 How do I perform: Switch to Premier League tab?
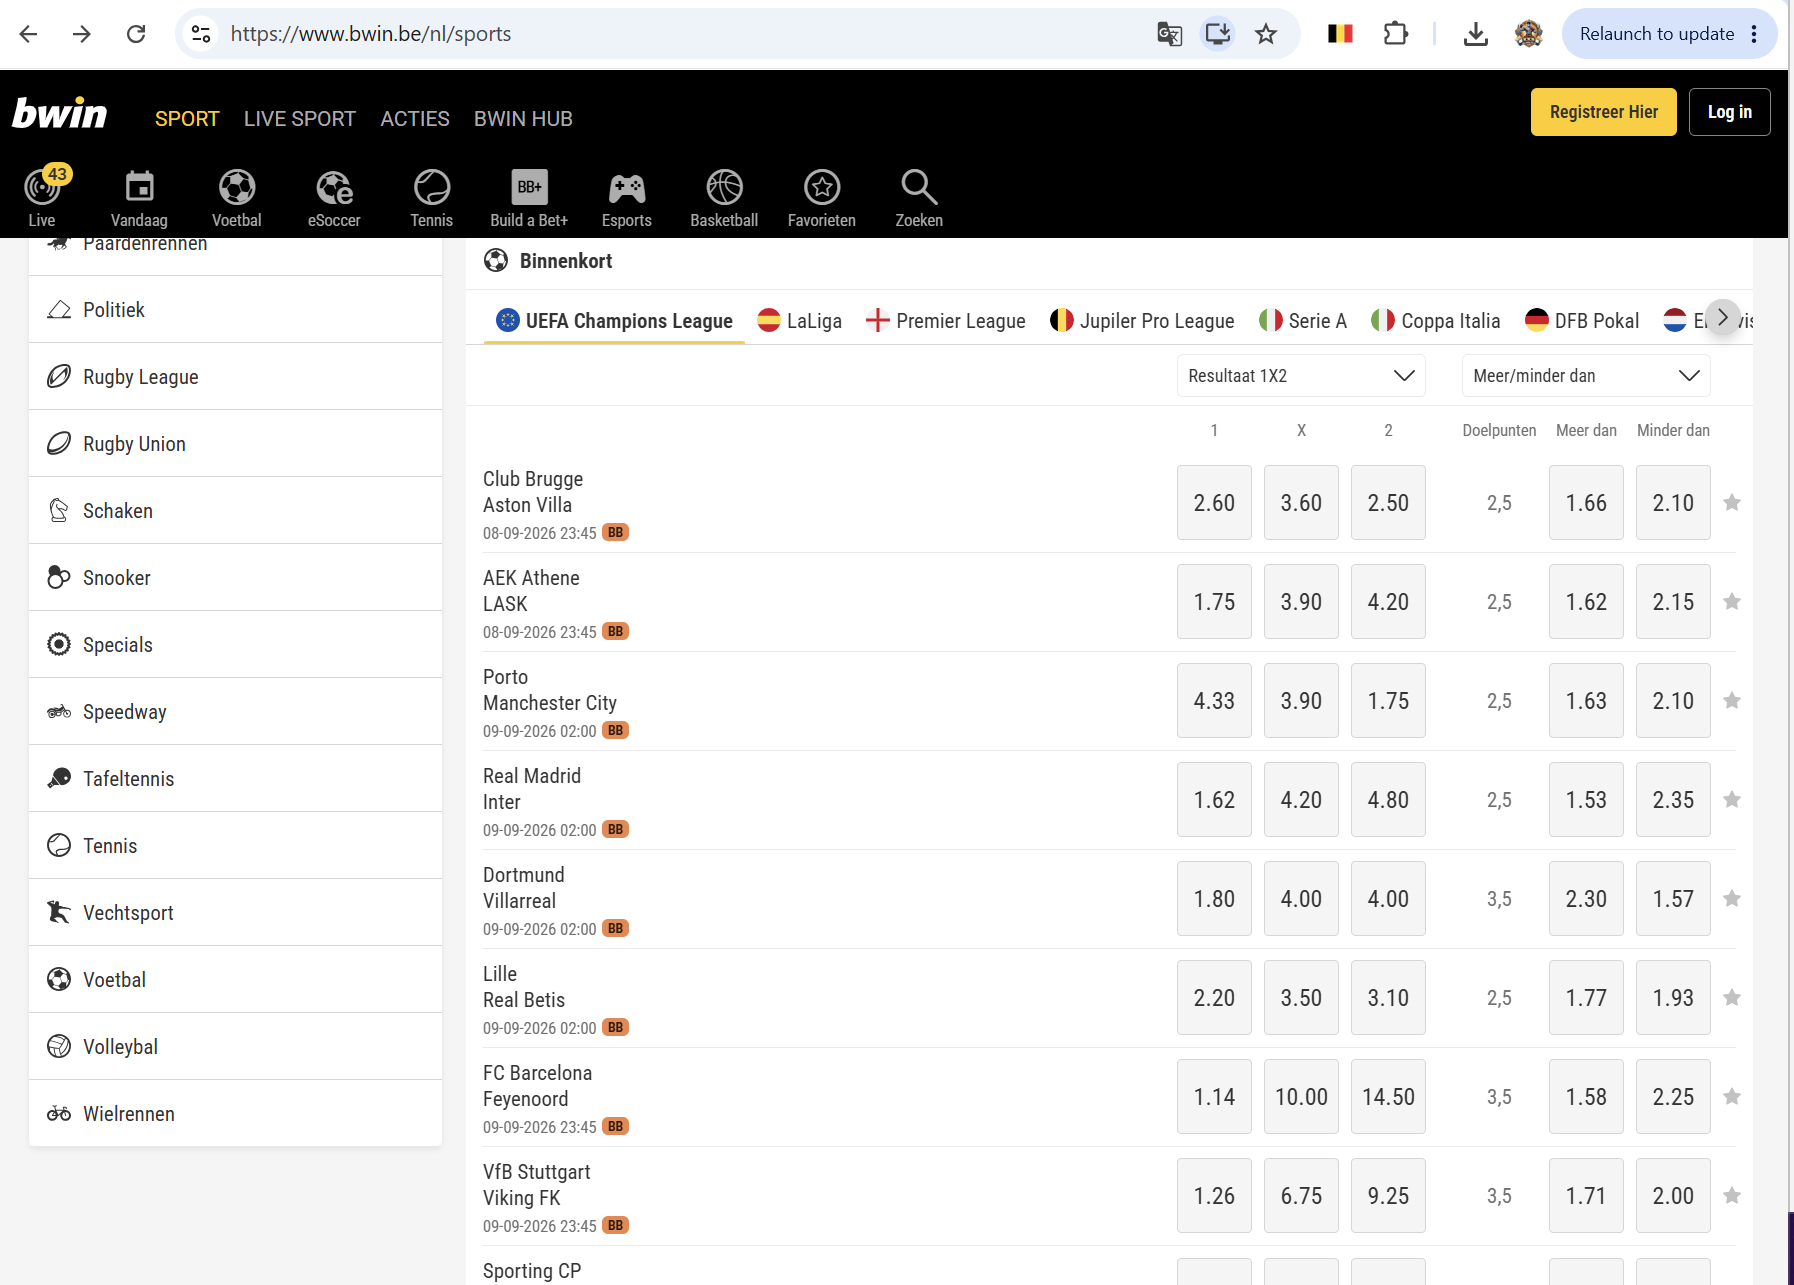[946, 321]
